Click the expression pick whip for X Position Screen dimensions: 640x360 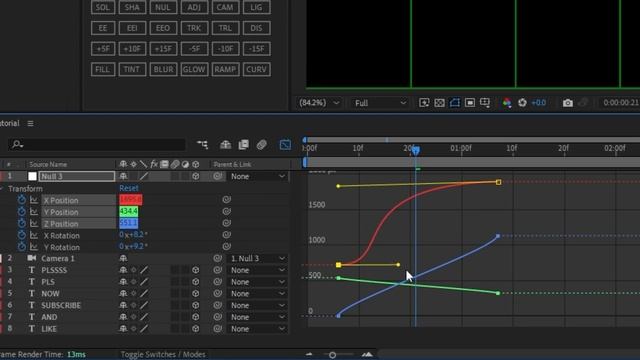tap(227, 200)
